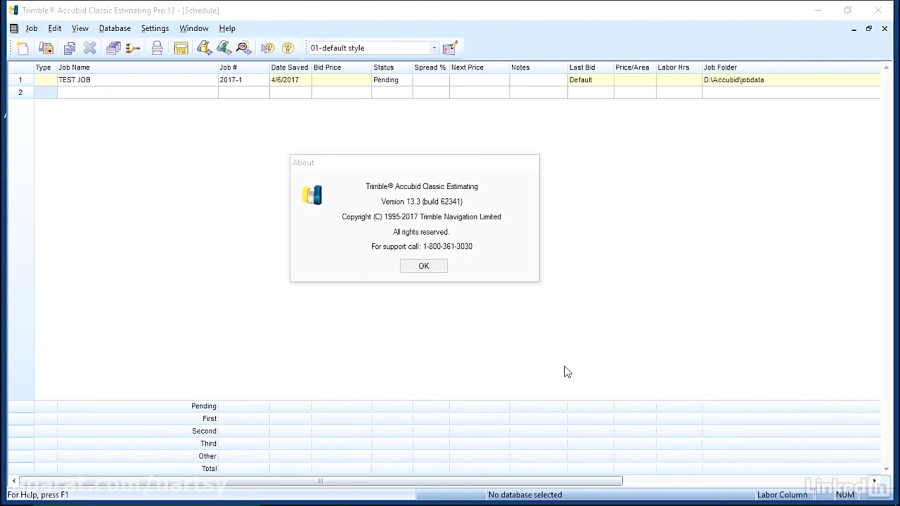
Task: Click the Open Job toolbar icon
Action: point(46,48)
